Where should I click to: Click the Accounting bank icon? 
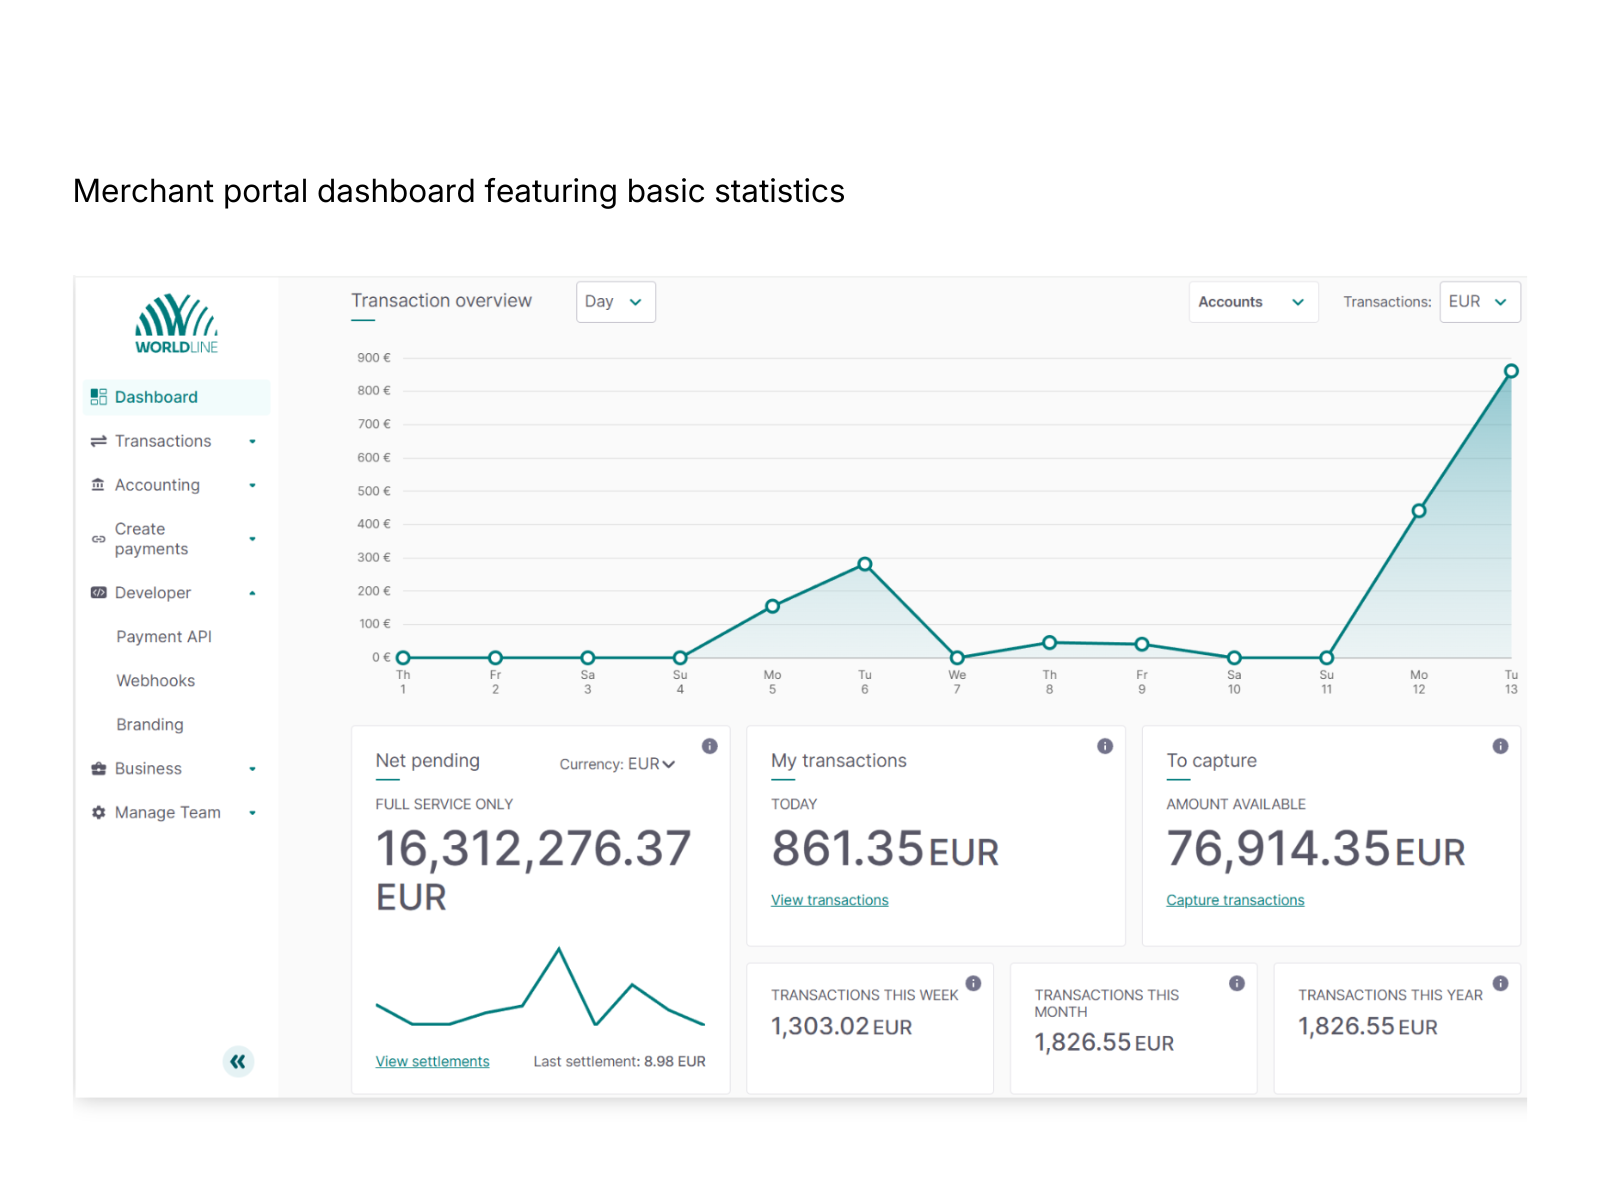coord(98,485)
